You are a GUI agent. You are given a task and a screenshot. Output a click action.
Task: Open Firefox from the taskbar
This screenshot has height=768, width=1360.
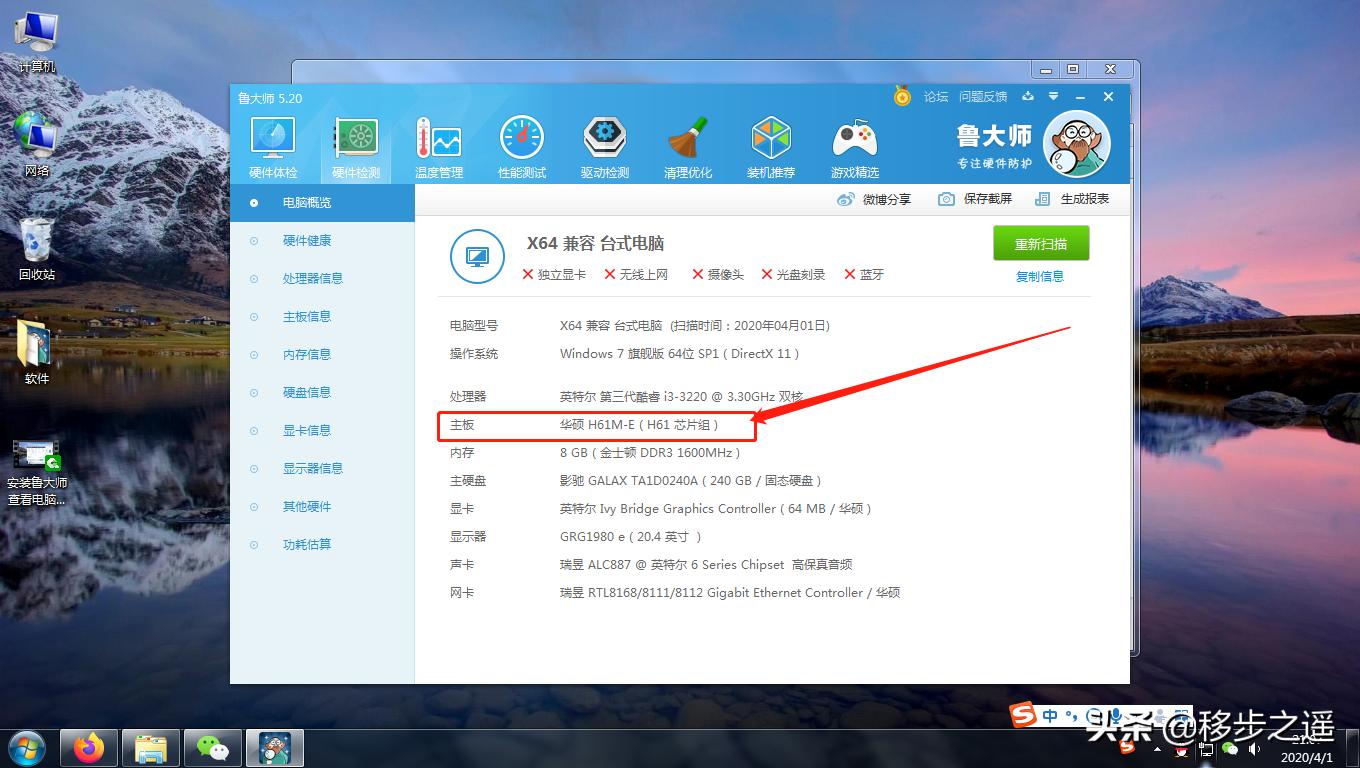pos(89,747)
